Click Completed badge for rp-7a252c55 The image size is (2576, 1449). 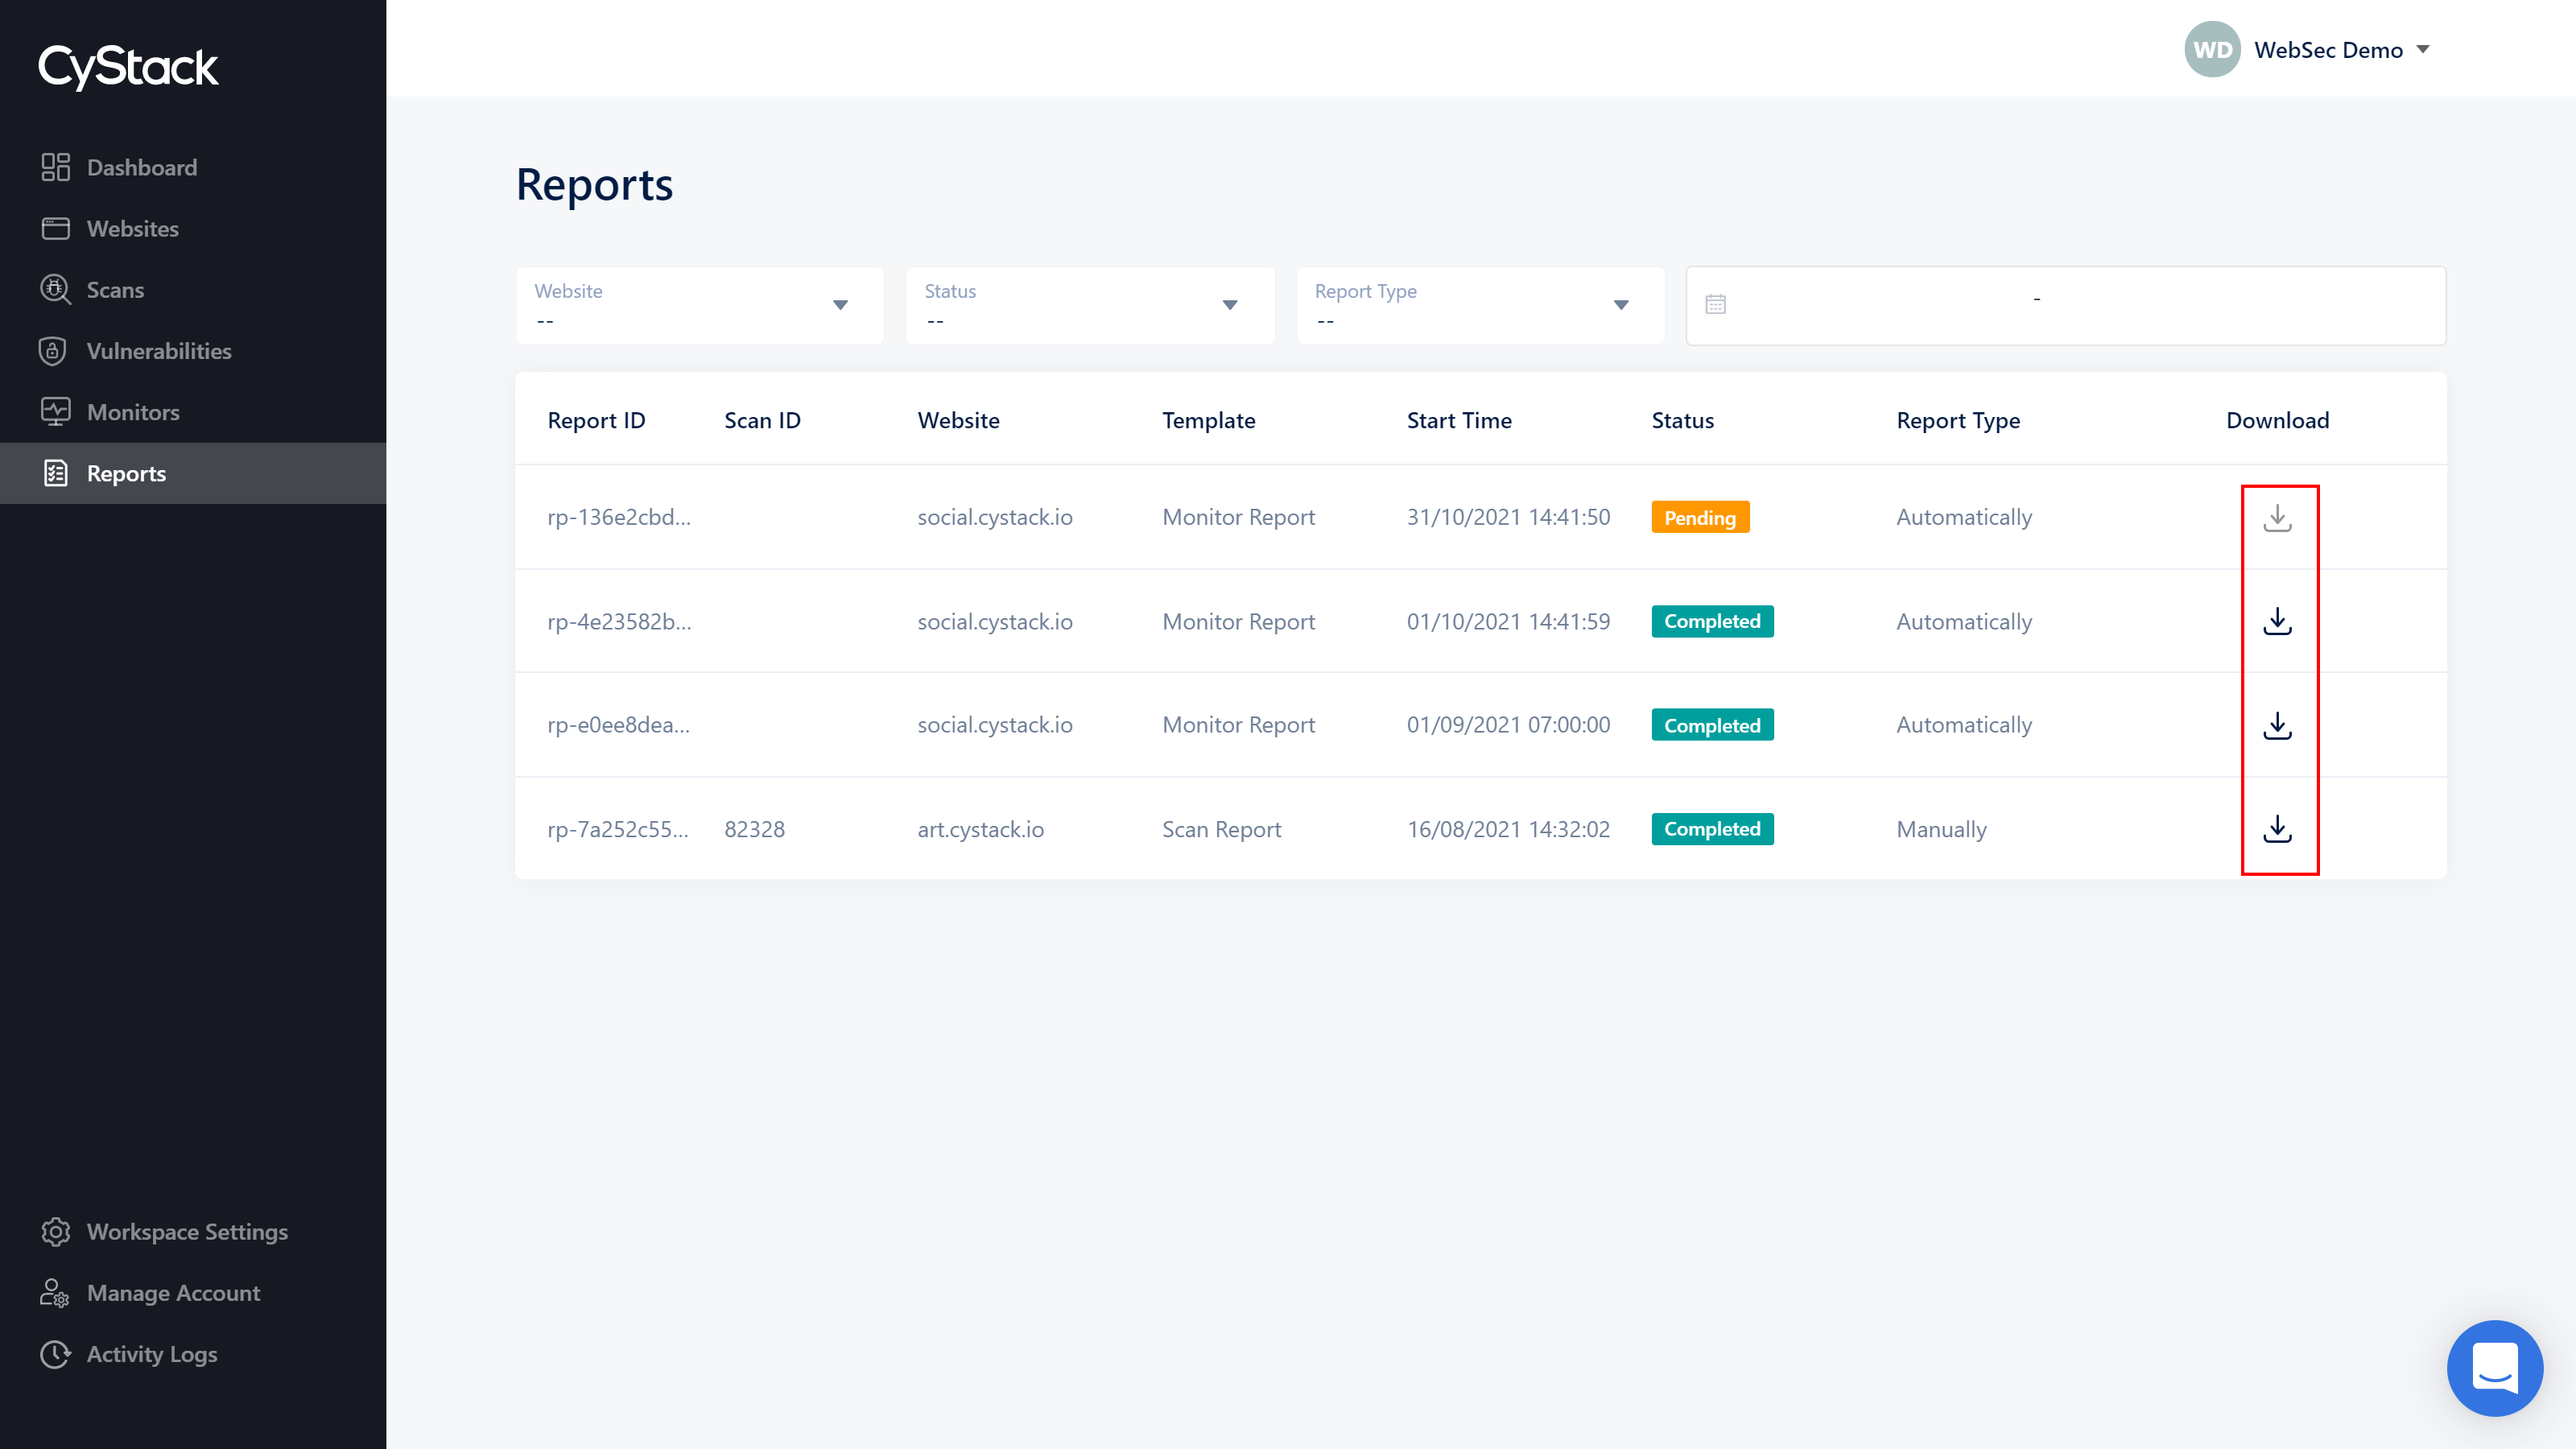tap(1712, 829)
